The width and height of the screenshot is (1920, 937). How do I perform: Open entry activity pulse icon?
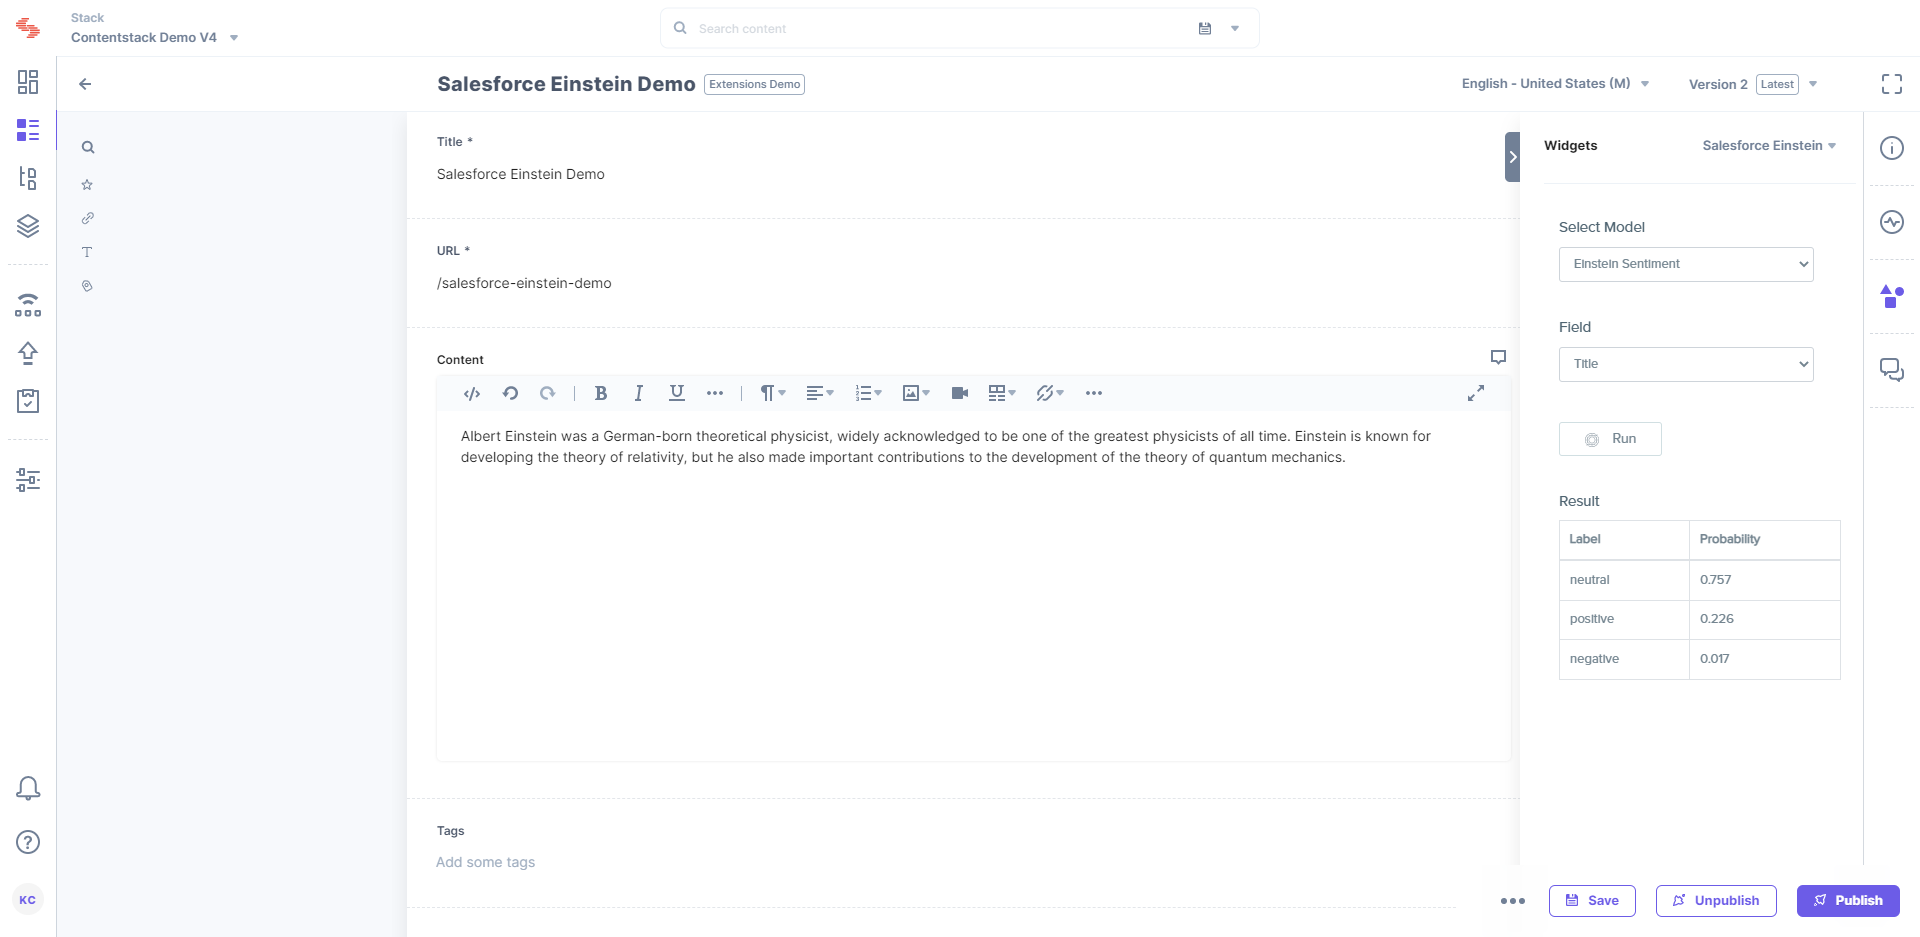(1892, 222)
